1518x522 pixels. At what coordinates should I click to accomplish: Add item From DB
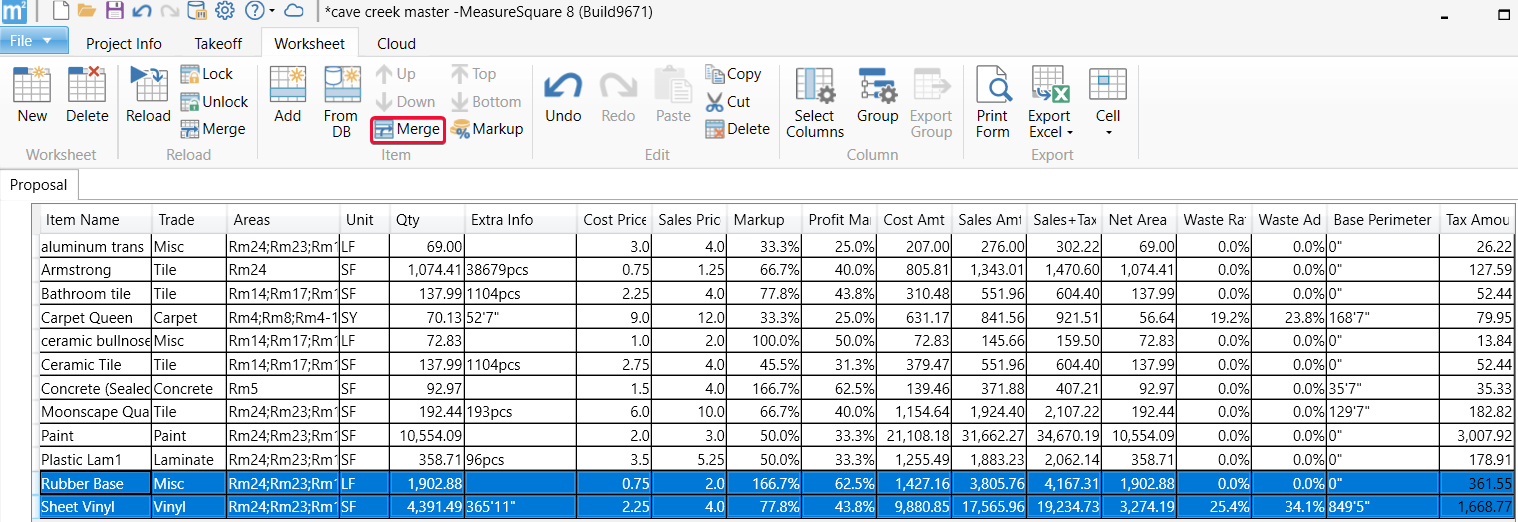click(341, 101)
